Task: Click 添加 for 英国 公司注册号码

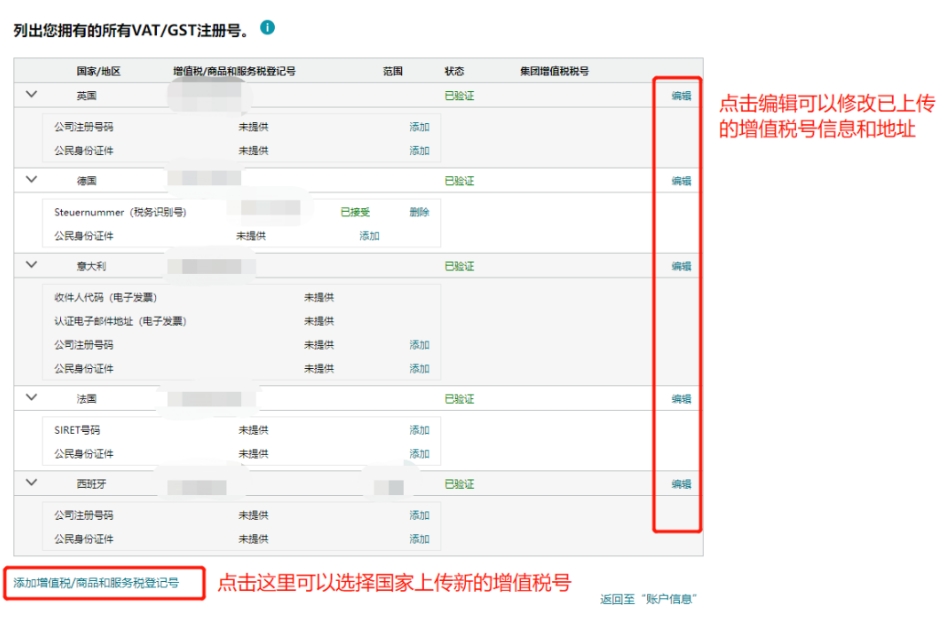Action: [x=419, y=127]
